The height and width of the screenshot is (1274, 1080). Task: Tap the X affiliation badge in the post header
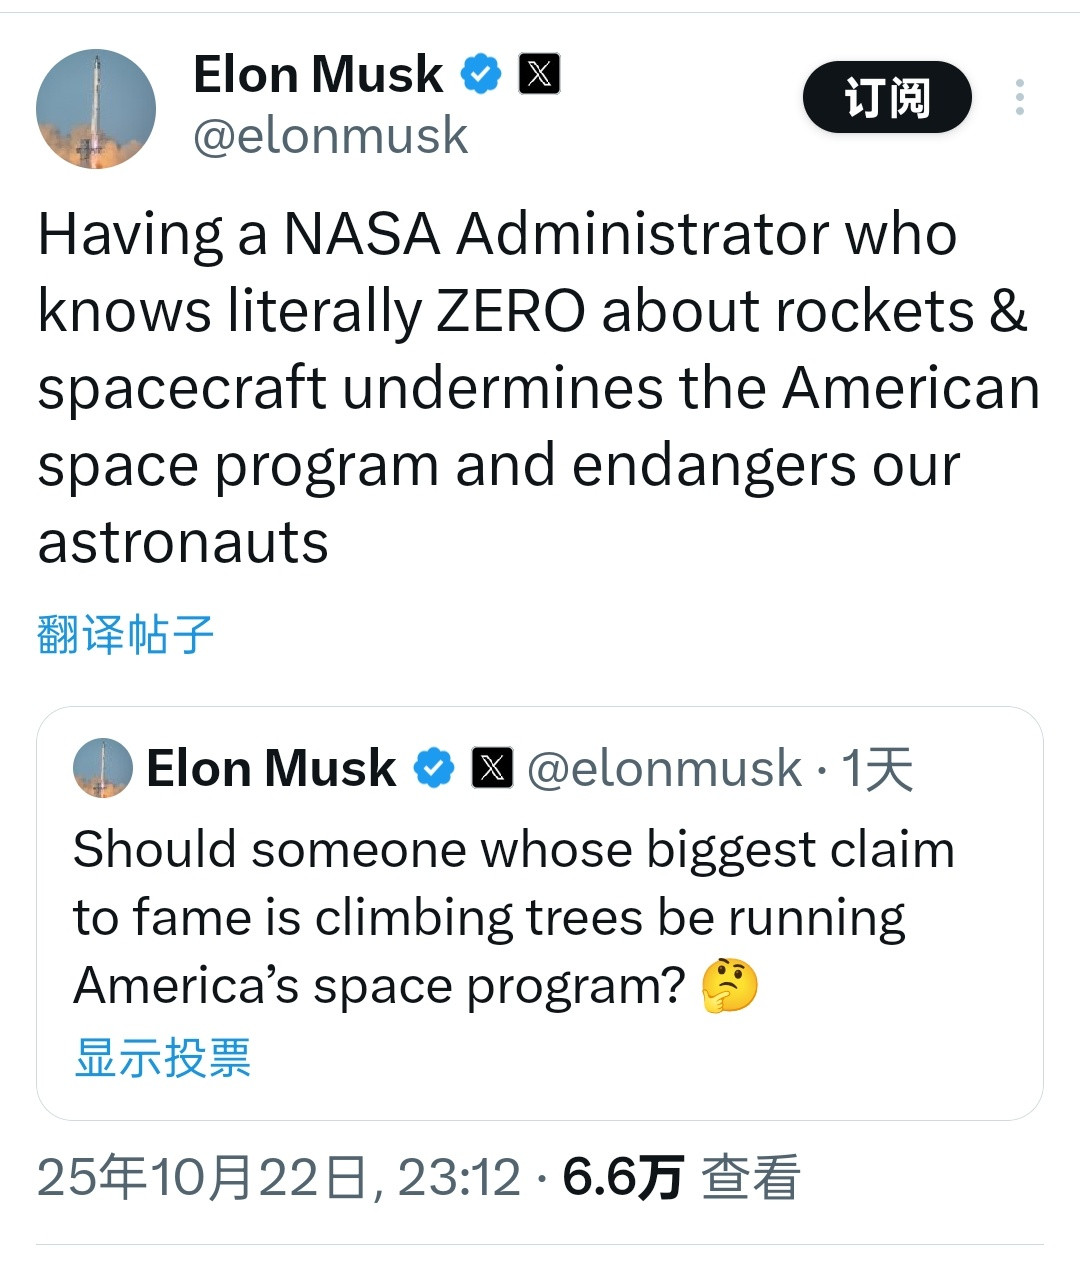[539, 74]
